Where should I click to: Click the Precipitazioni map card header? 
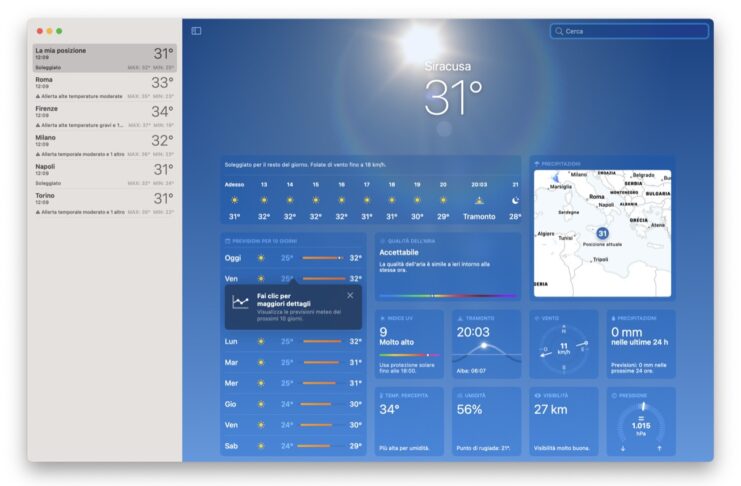pyautogui.click(x=557, y=164)
